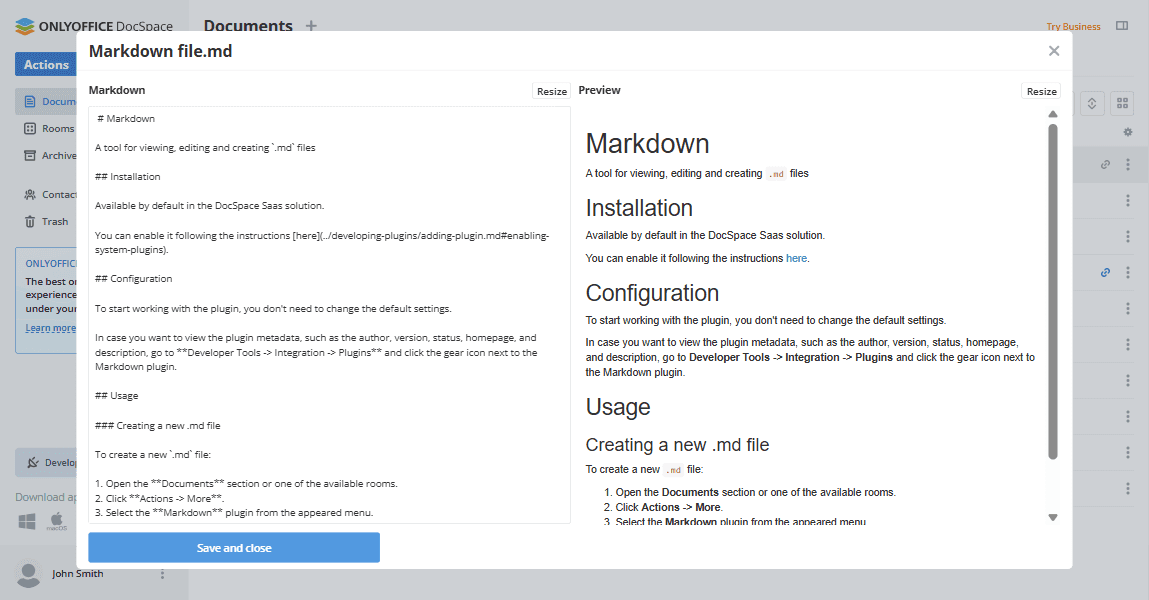This screenshot has height=600, width=1149.
Task: Click the '## Usage' line in the editor
Action: [117, 396]
